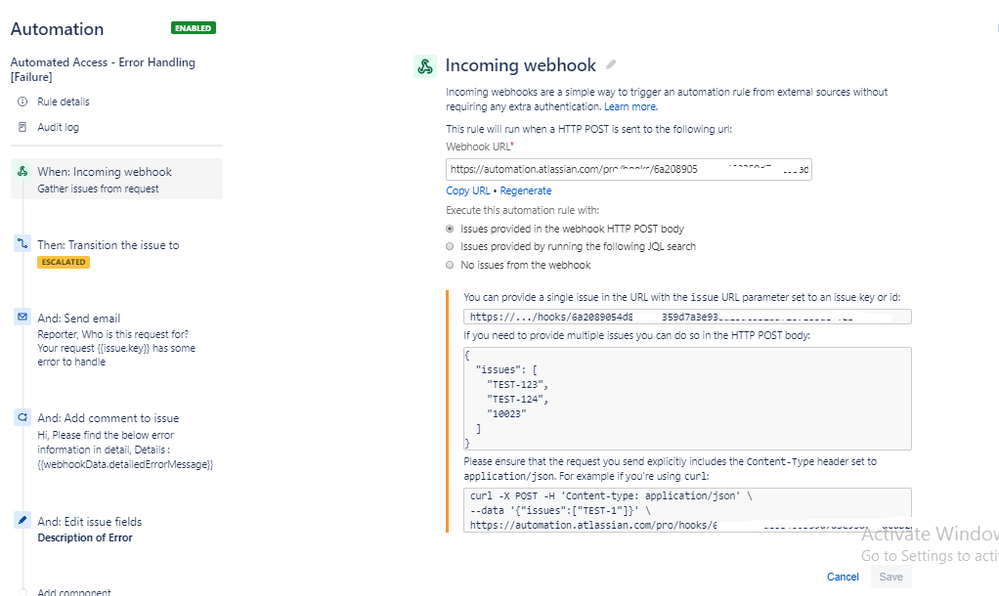Click the Cancel button
The width and height of the screenshot is (999, 596).
[842, 577]
